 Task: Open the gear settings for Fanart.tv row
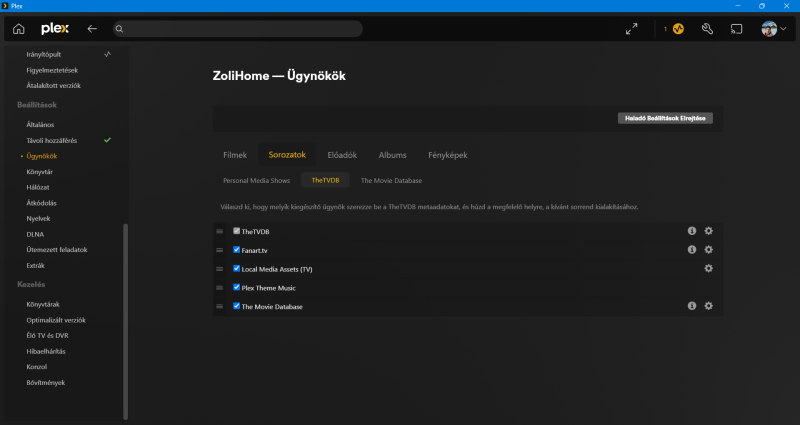[x=709, y=250]
